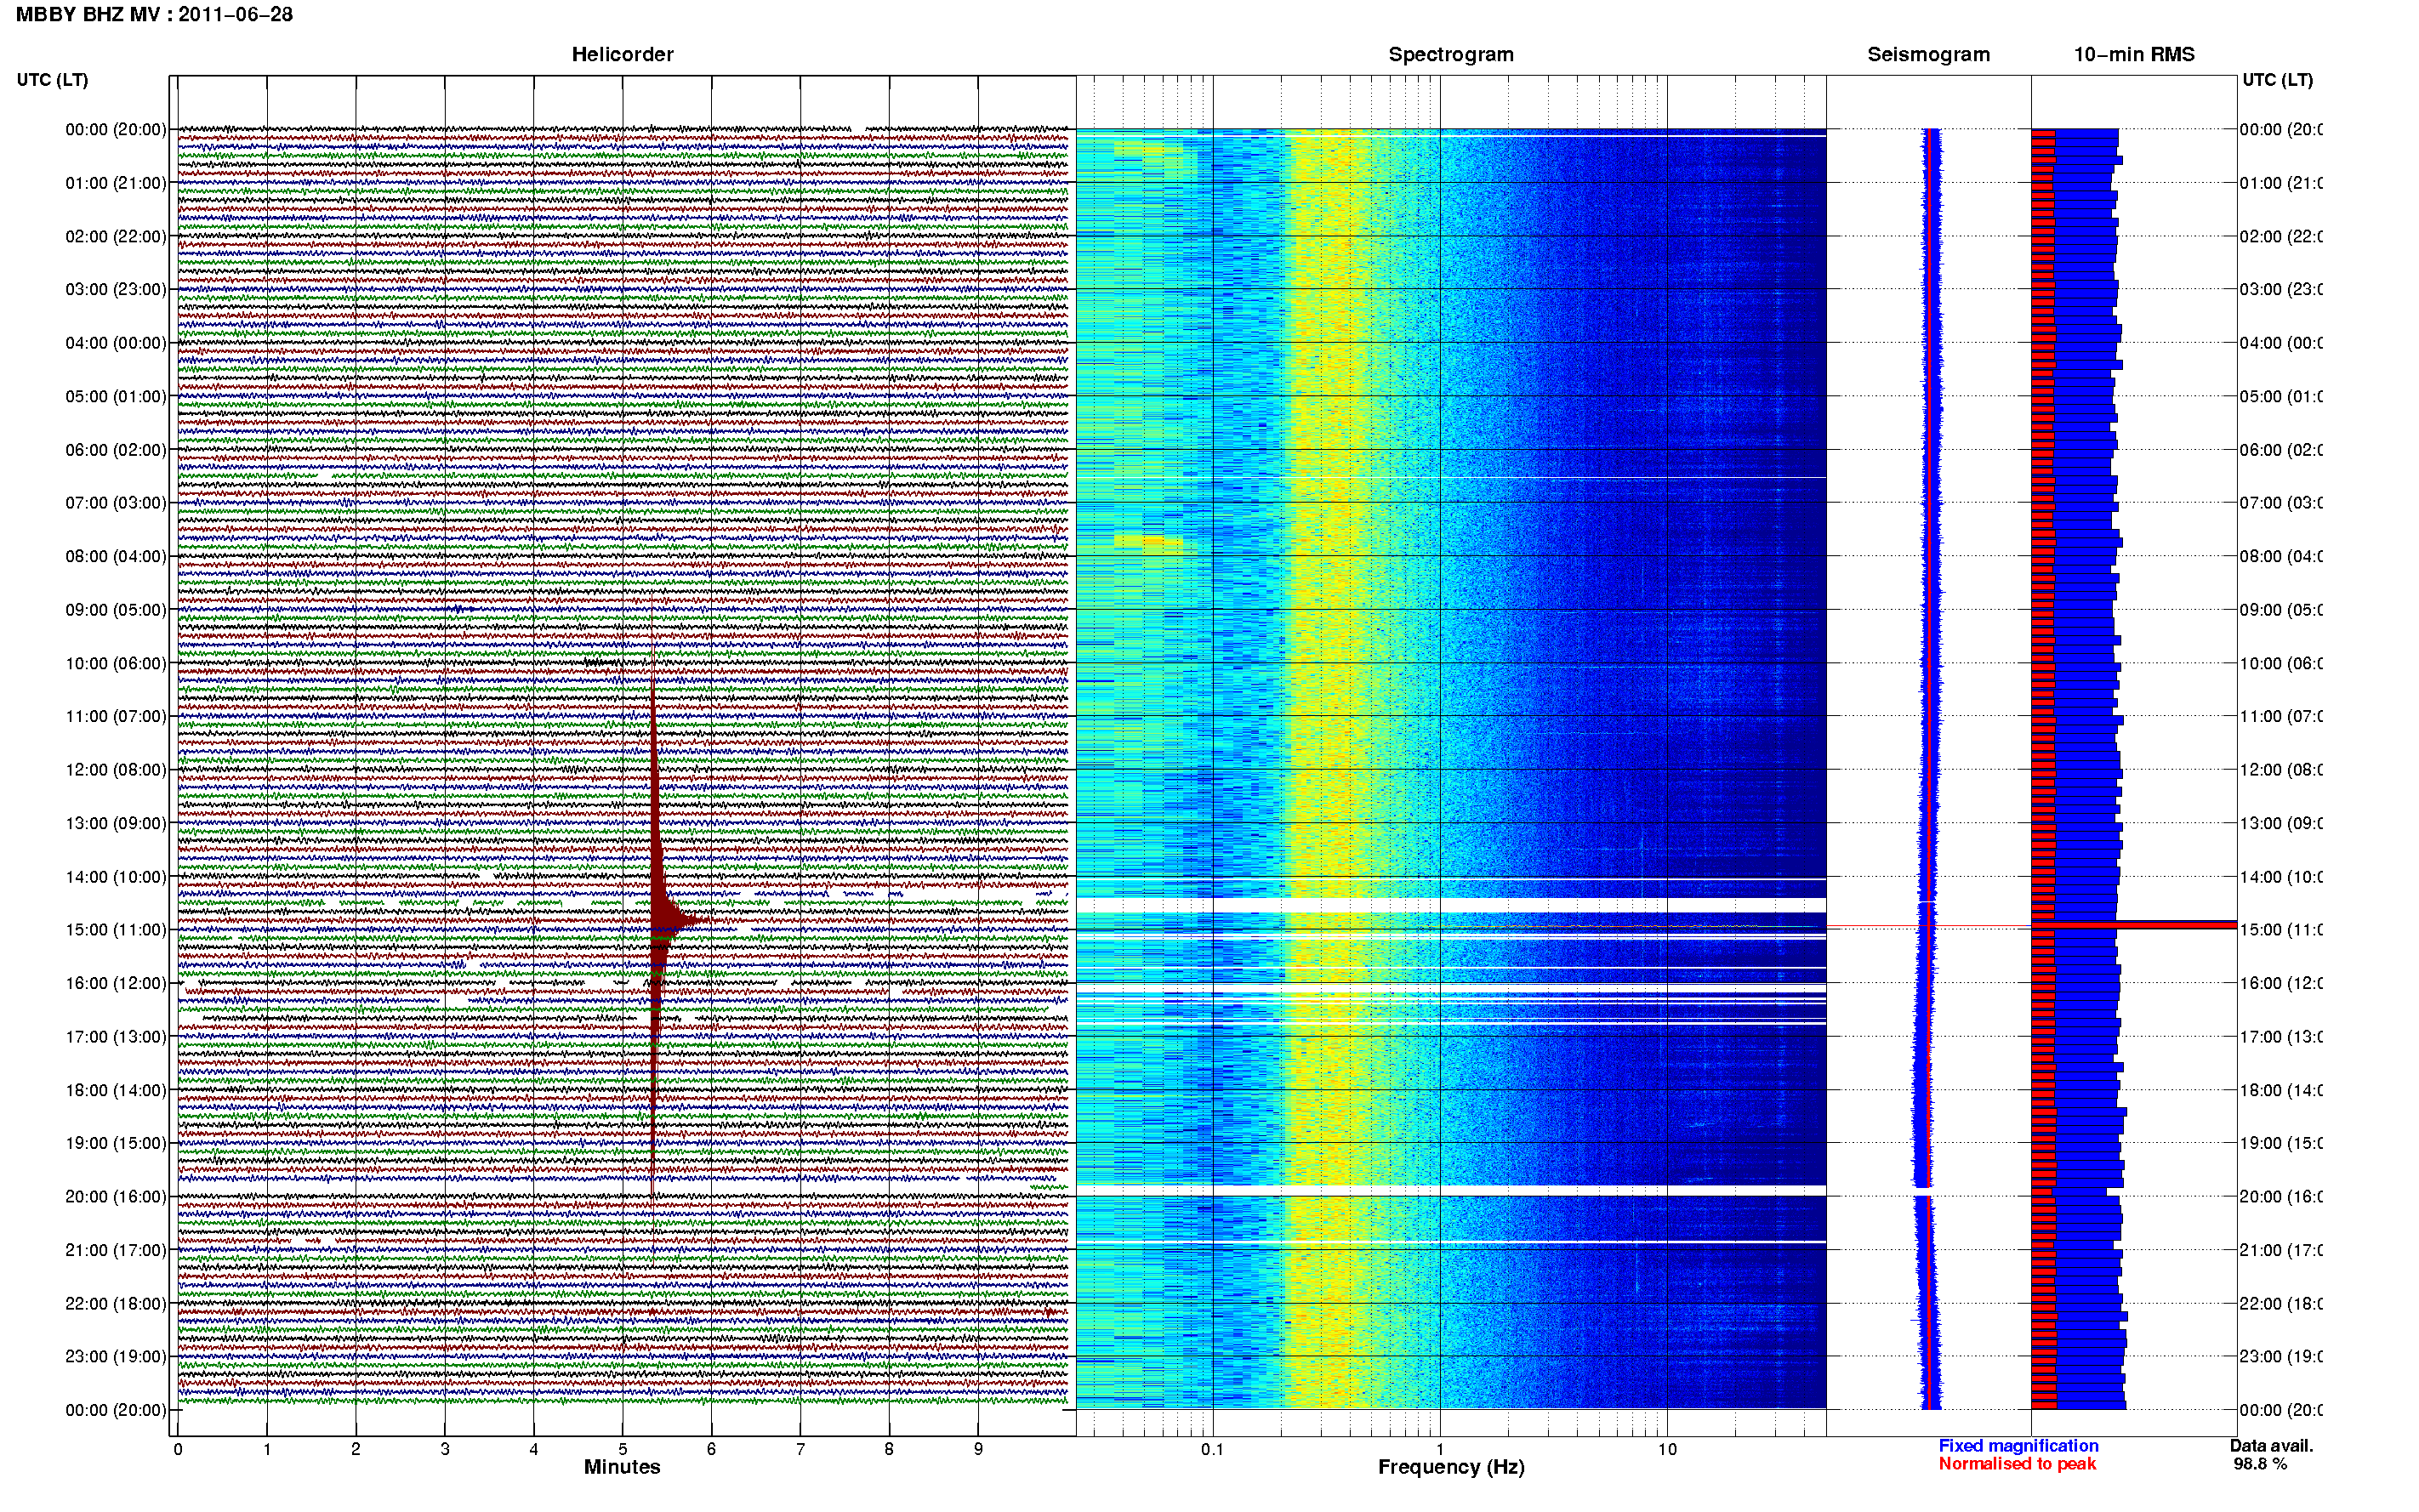Click '08:00 (04:00)' on the left time axis
The height and width of the screenshot is (1512, 2419).
[116, 556]
